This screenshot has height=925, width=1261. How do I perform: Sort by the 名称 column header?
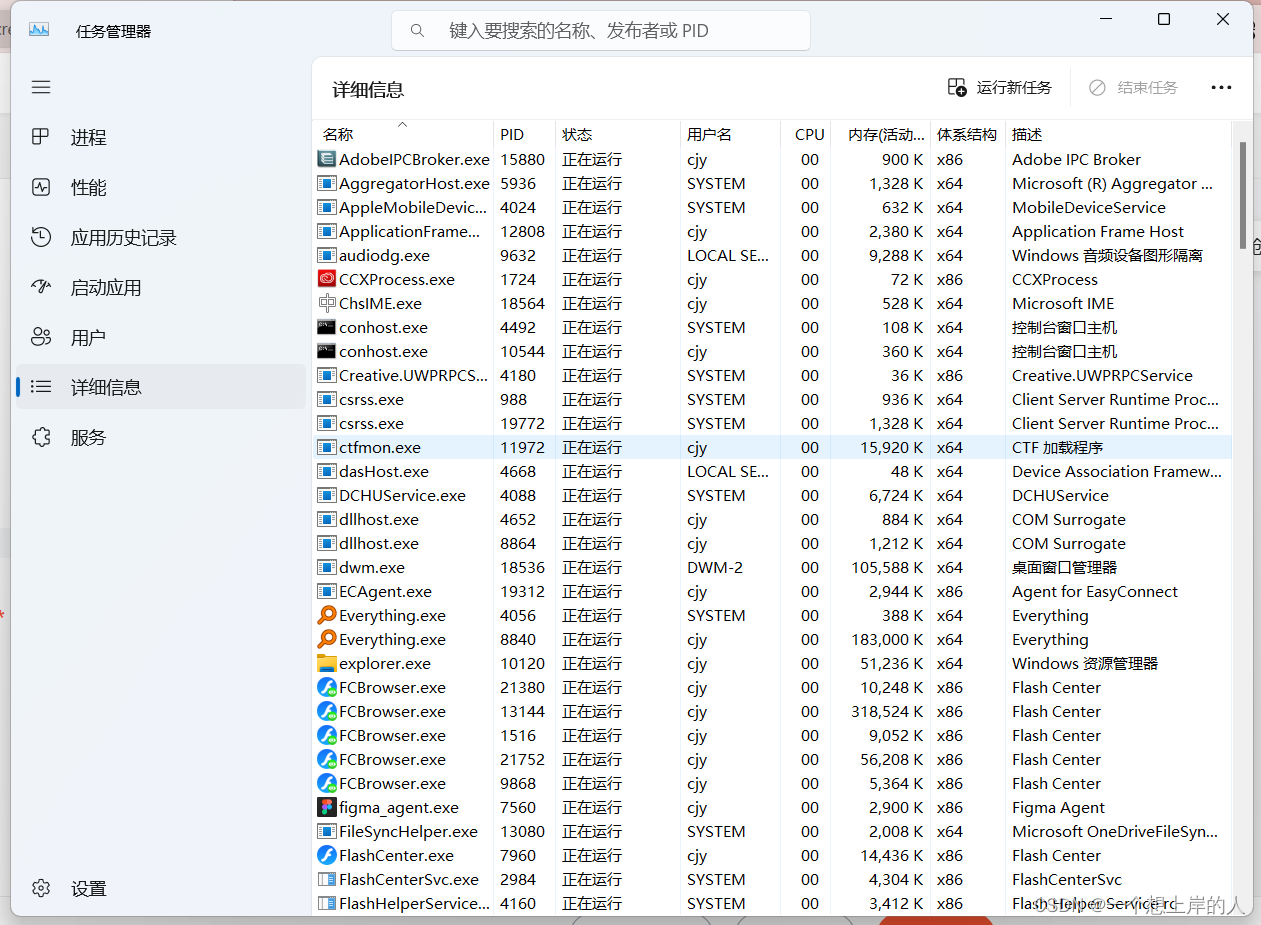pyautogui.click(x=403, y=134)
